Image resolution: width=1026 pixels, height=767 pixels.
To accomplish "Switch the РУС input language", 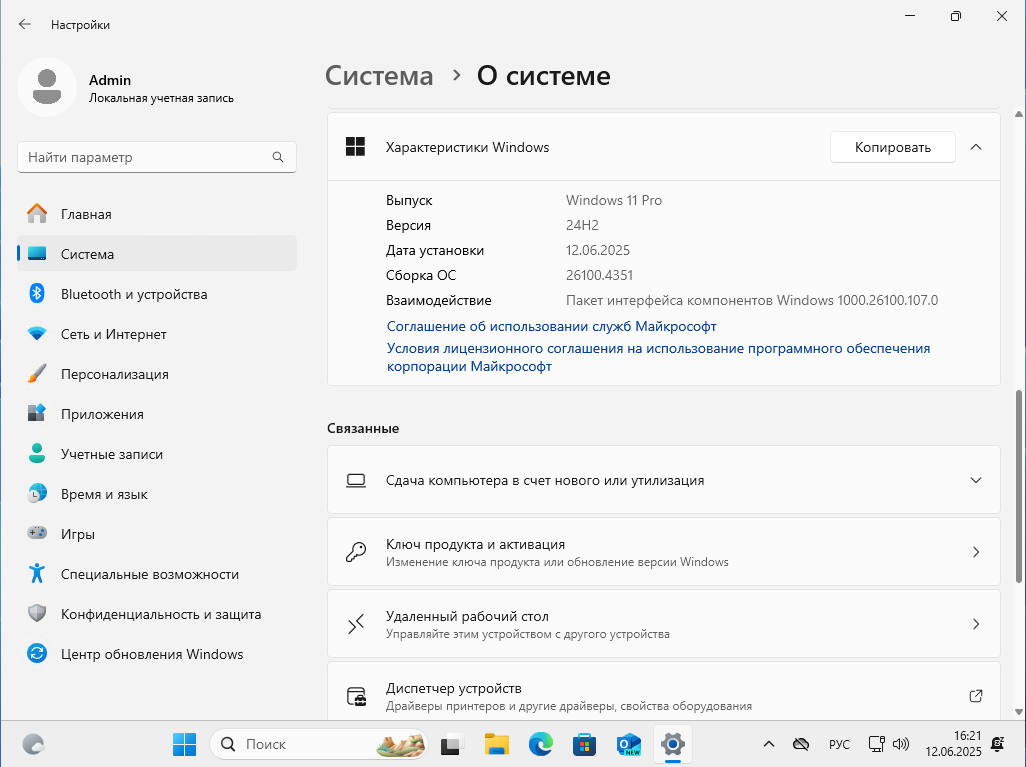I will point(839,744).
